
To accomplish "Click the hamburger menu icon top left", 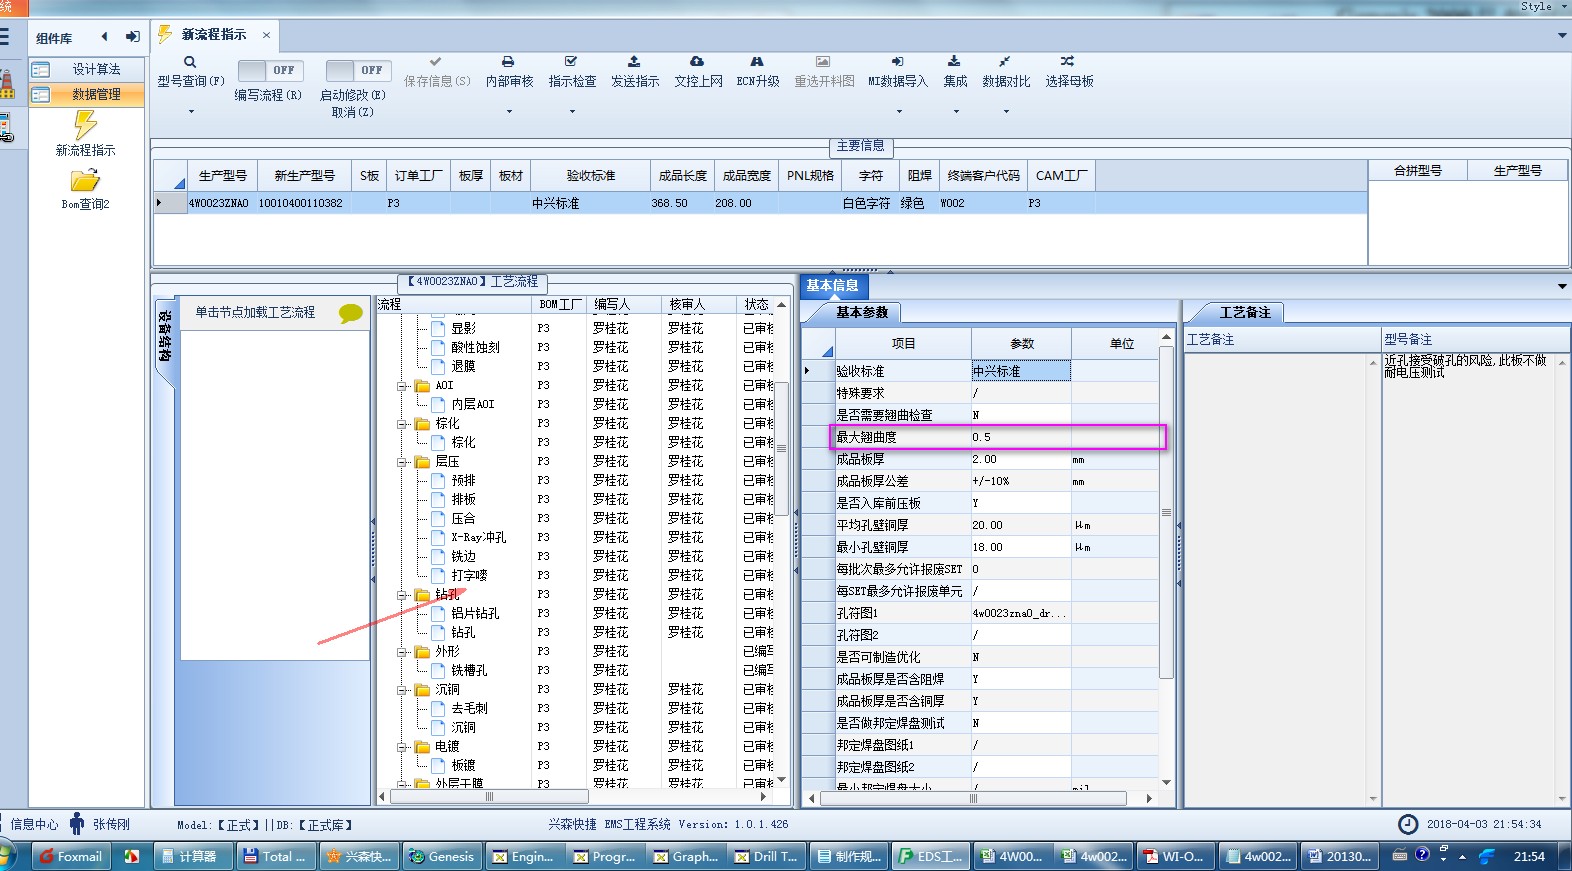I will (x=4, y=37).
